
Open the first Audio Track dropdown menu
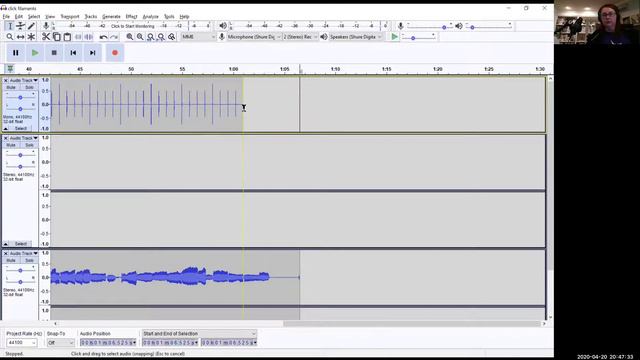23,80
